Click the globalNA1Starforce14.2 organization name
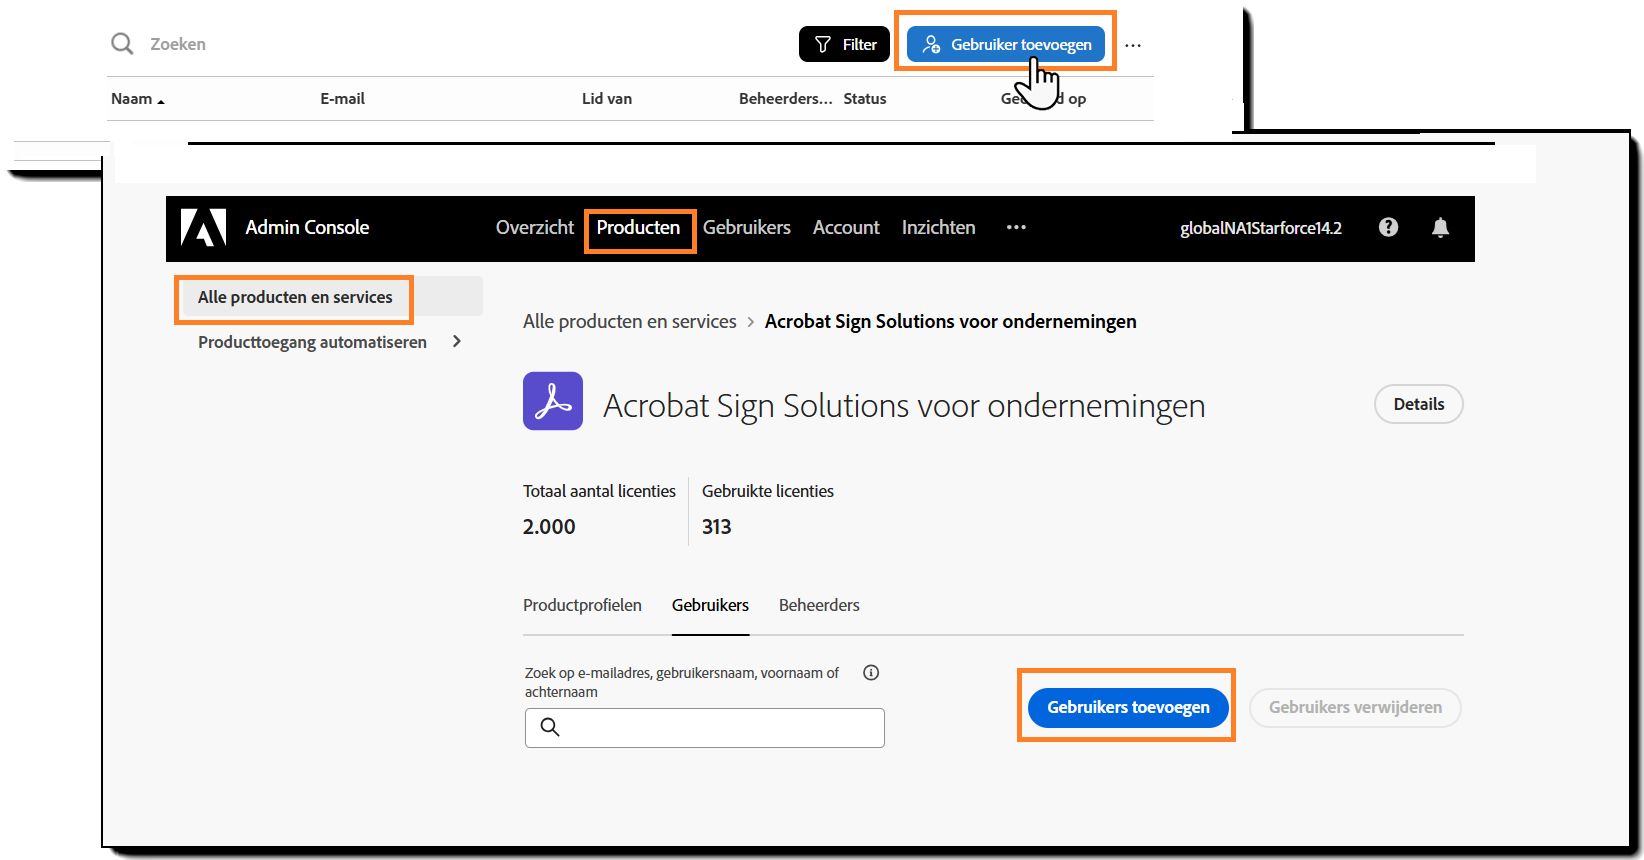This screenshot has height=860, width=1644. (1261, 228)
